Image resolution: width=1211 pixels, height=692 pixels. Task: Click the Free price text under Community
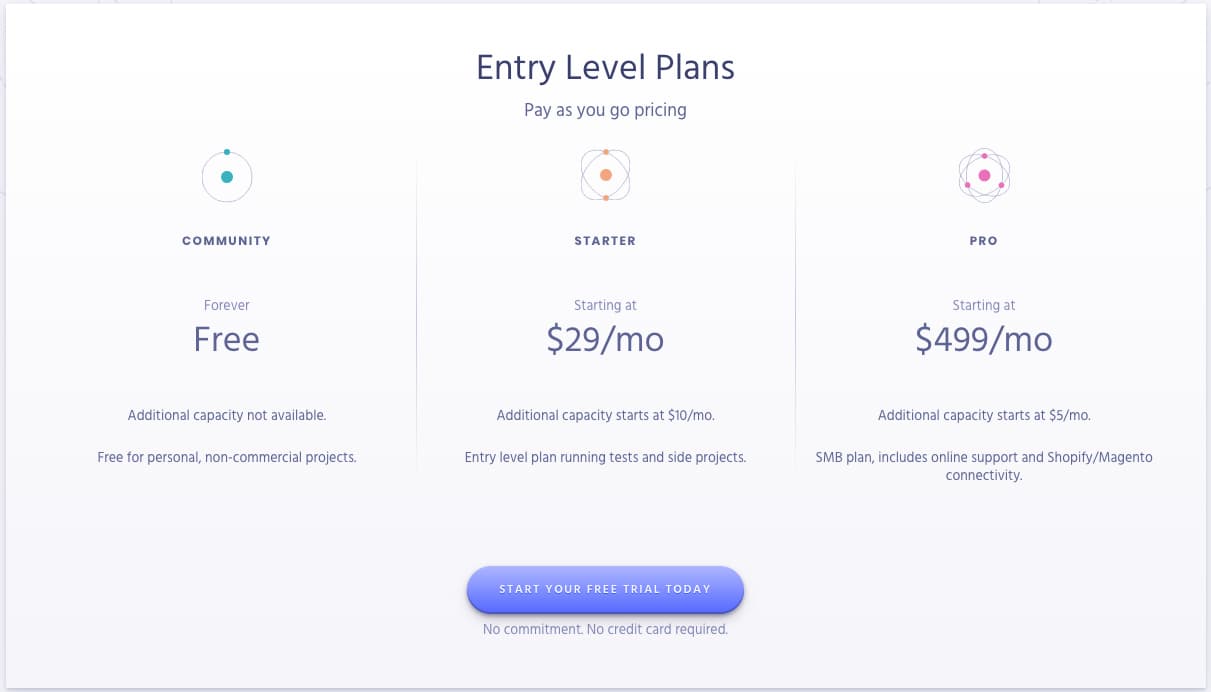pos(227,339)
